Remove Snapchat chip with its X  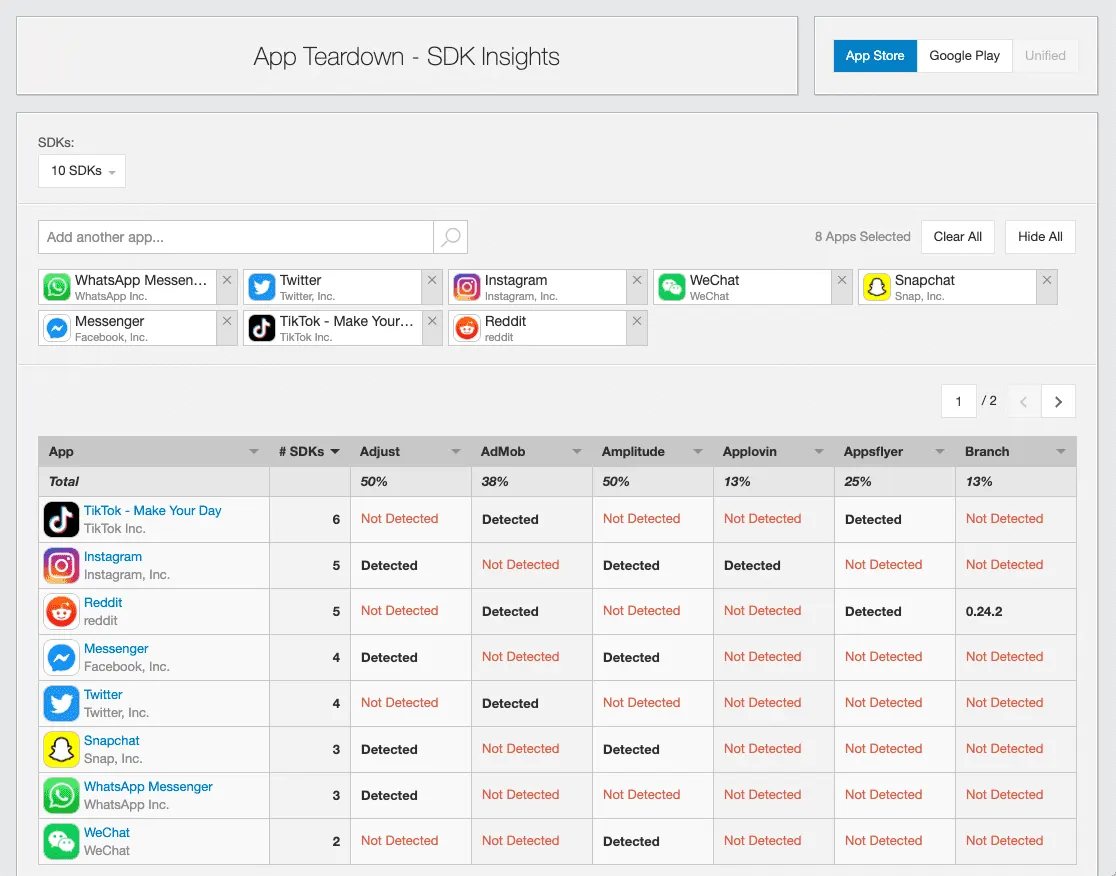(1047, 280)
